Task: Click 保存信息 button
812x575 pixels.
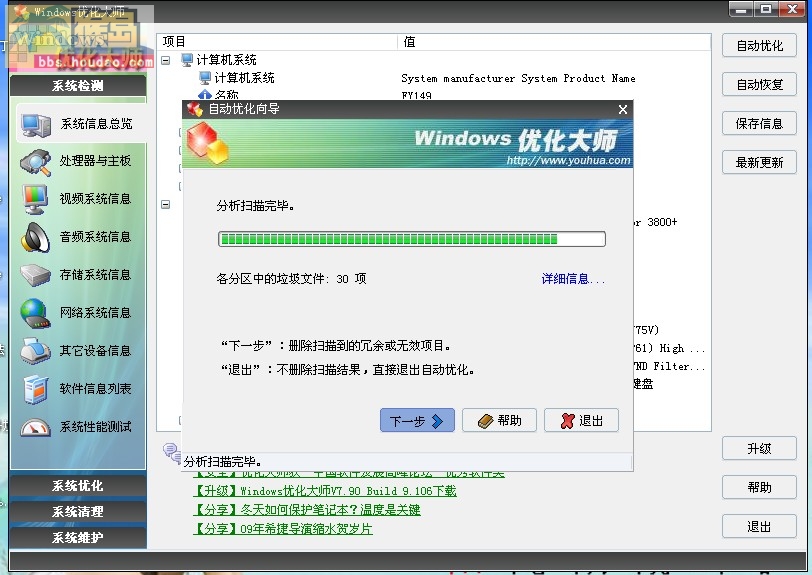Action: (759, 123)
